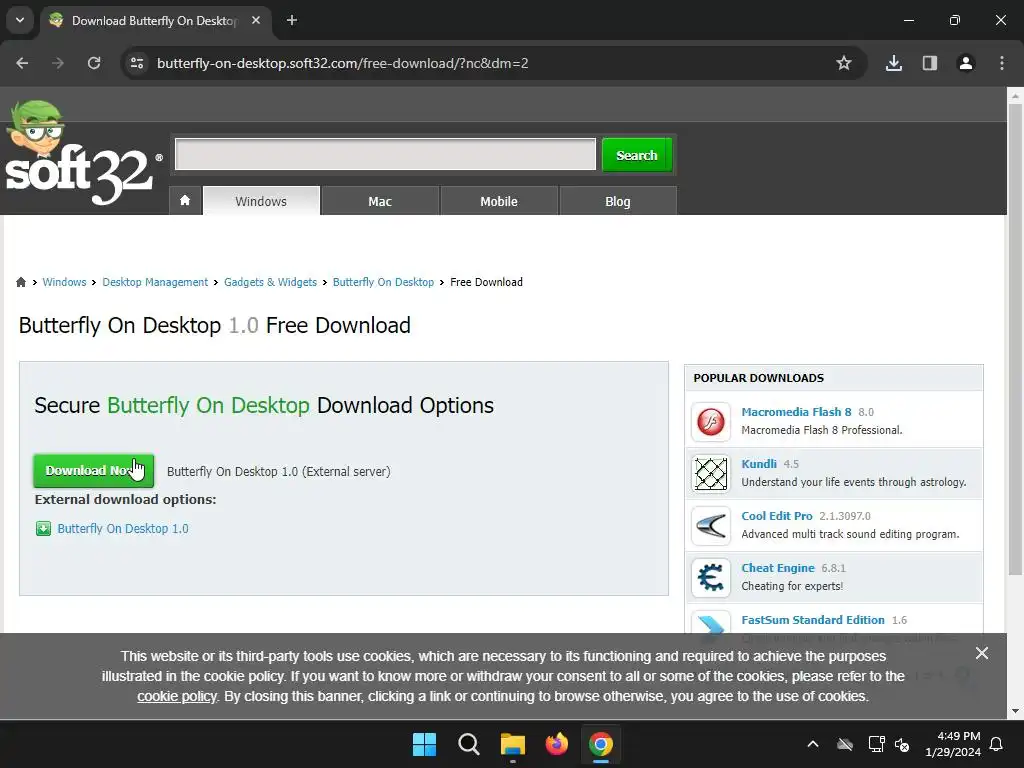Open the Kundli link
This screenshot has height=768, width=1024.
[759, 464]
